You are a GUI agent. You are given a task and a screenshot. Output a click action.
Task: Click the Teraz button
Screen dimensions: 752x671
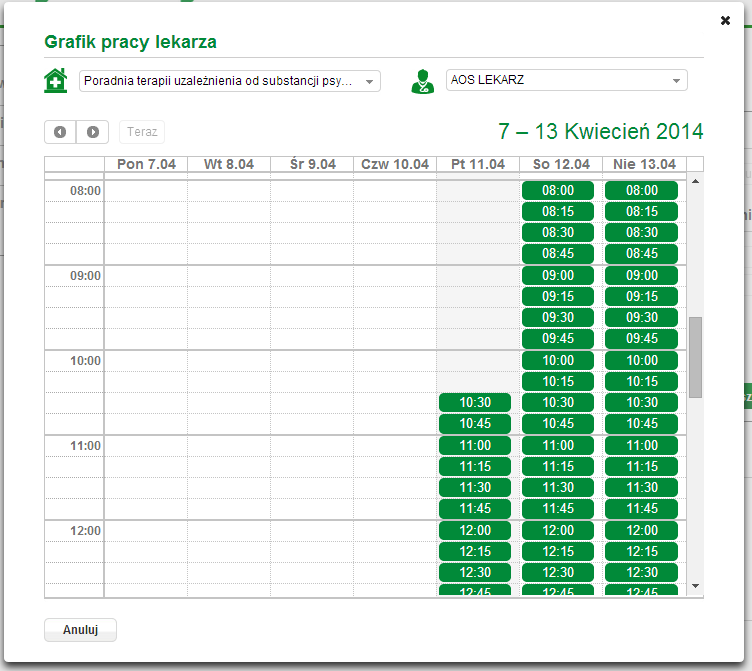coord(142,132)
